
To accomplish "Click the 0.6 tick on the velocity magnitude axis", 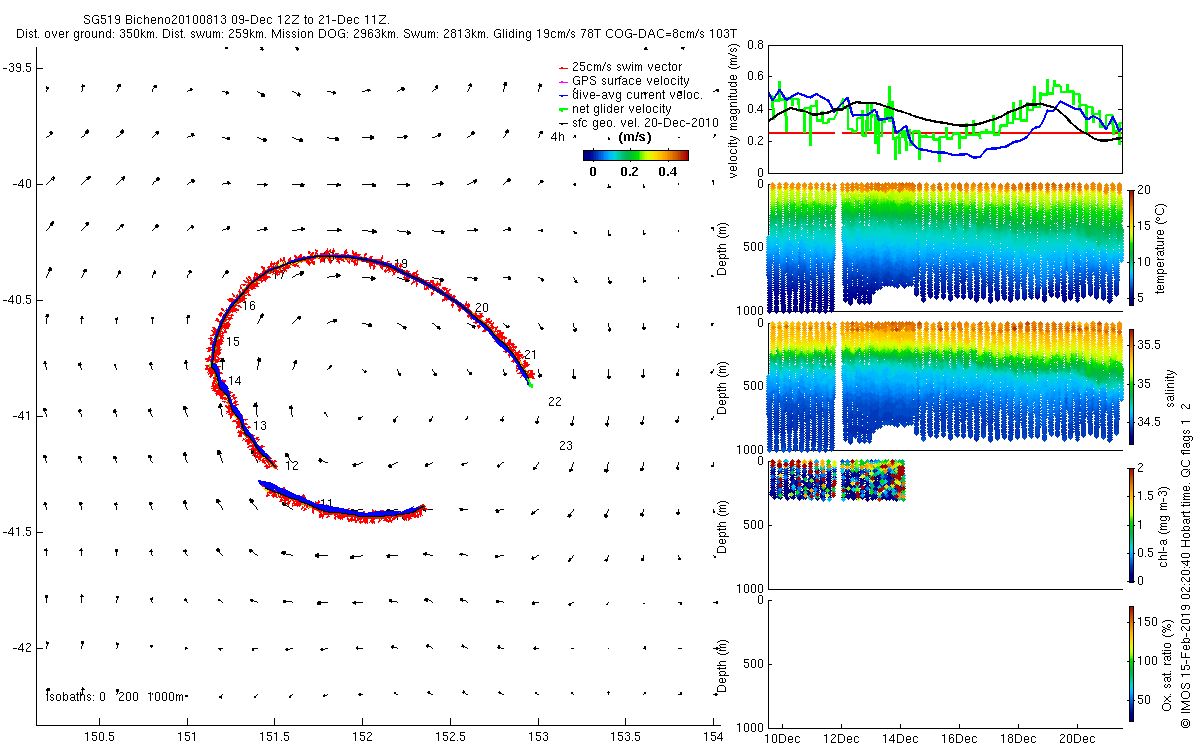I will coord(757,77).
